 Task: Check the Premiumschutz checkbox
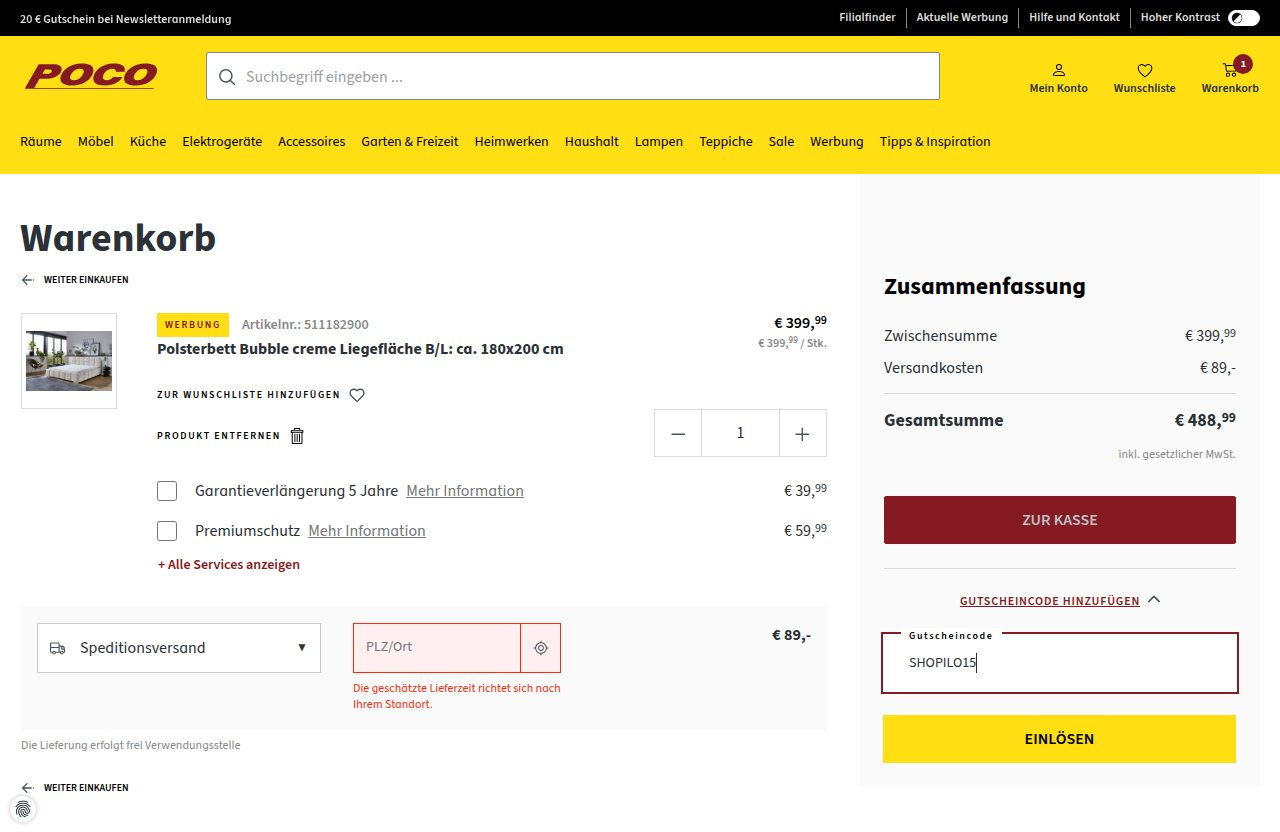[x=167, y=531]
